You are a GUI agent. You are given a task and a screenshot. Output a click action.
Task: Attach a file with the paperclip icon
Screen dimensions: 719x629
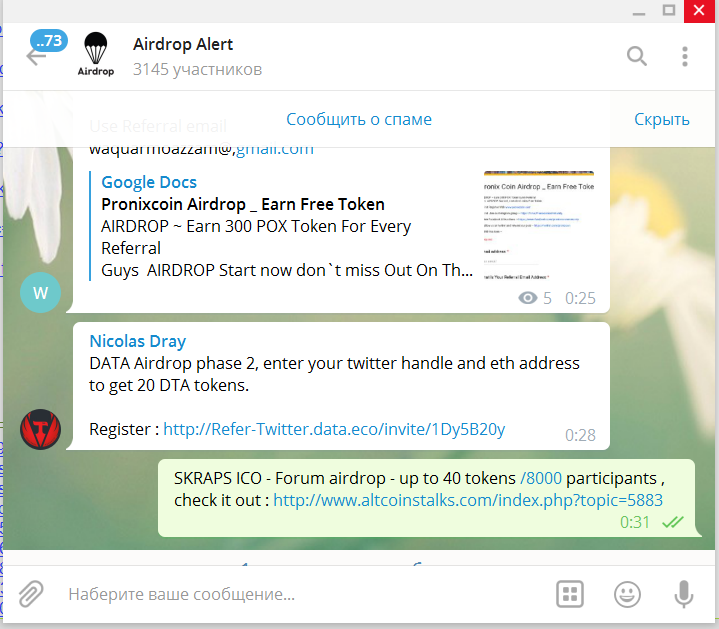point(31,594)
